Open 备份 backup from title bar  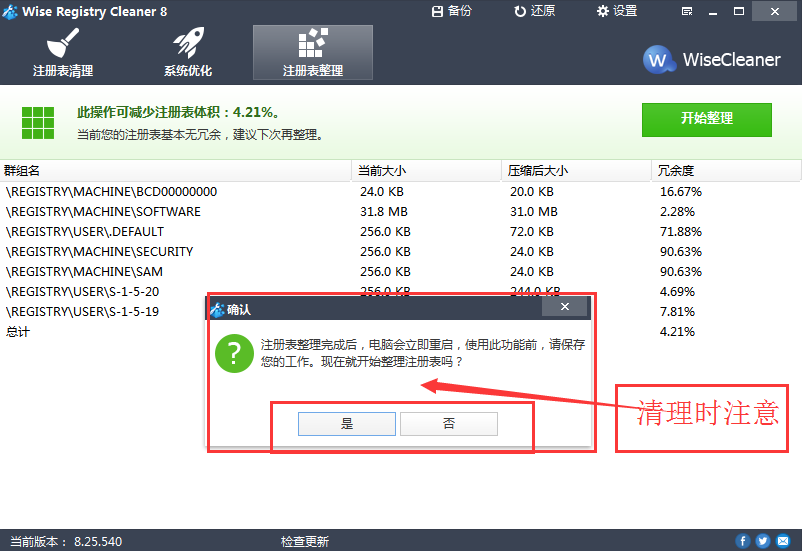click(452, 11)
